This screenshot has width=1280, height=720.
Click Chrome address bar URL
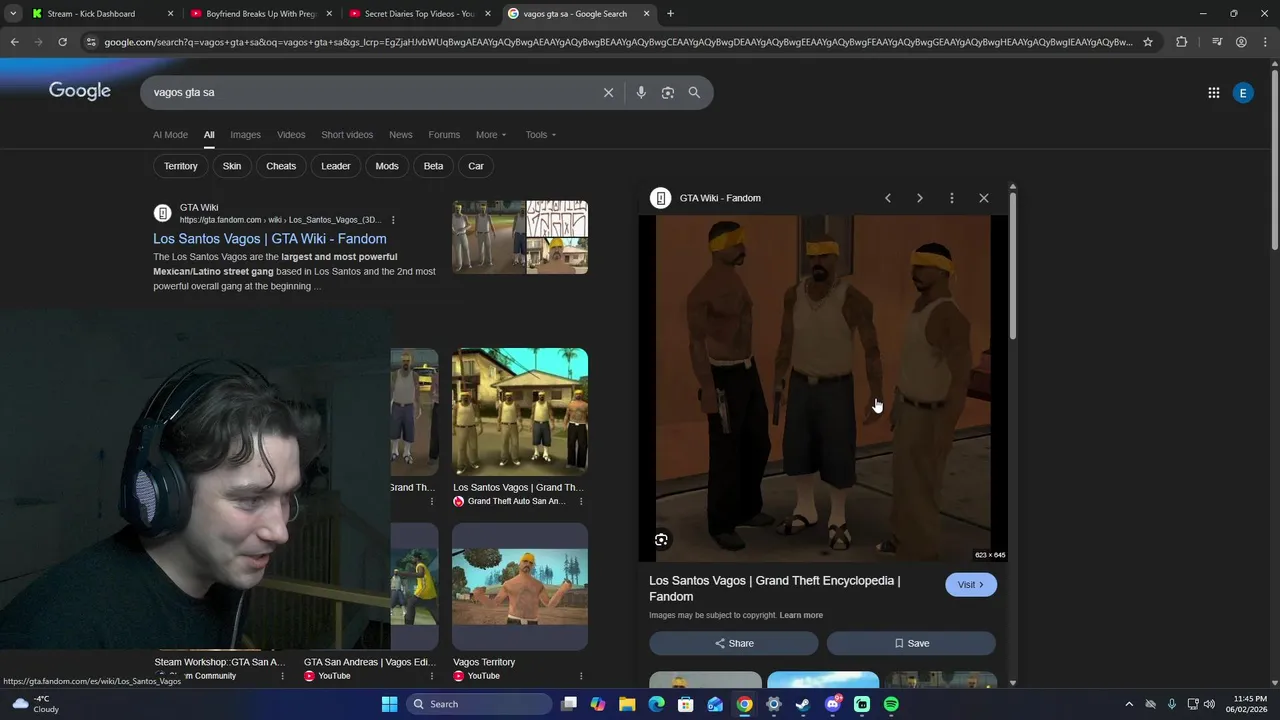click(618, 42)
